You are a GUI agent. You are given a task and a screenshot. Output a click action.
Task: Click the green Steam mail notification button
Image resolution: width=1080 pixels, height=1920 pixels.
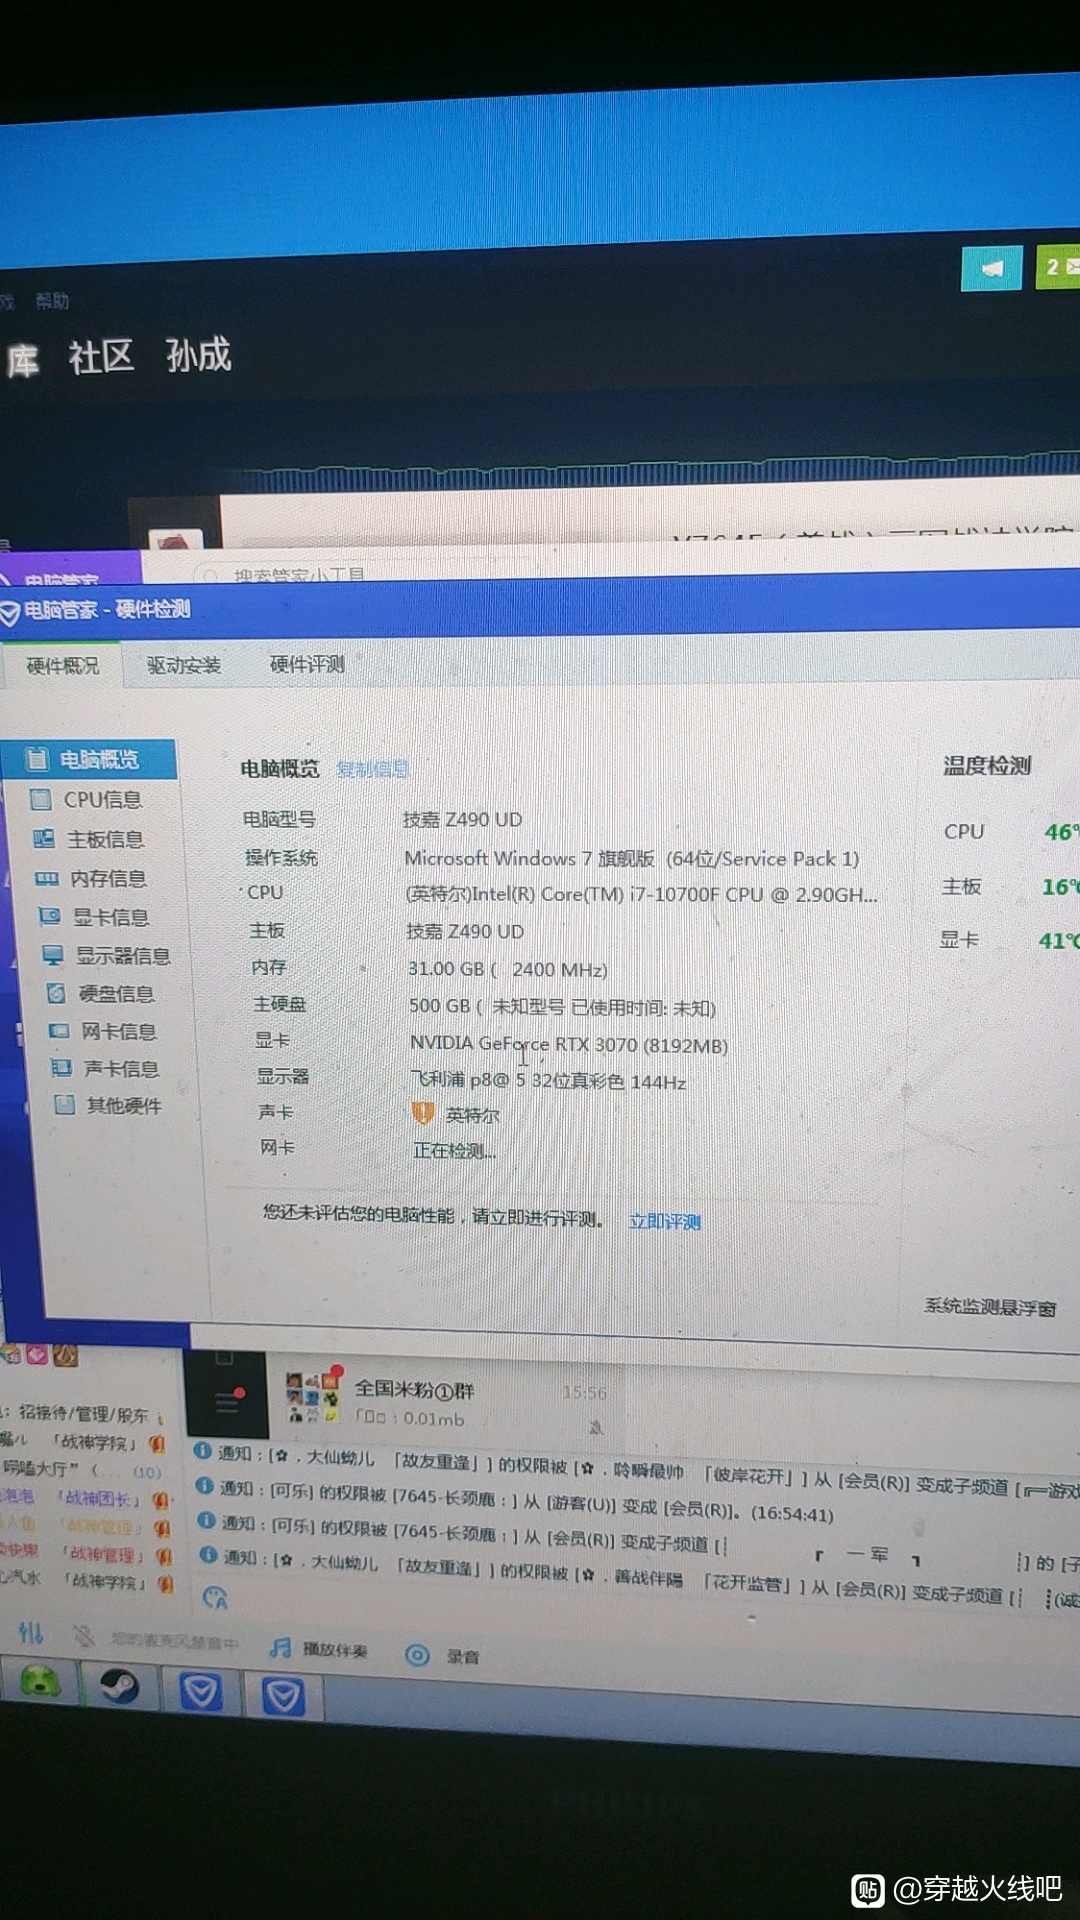coord(1058,266)
